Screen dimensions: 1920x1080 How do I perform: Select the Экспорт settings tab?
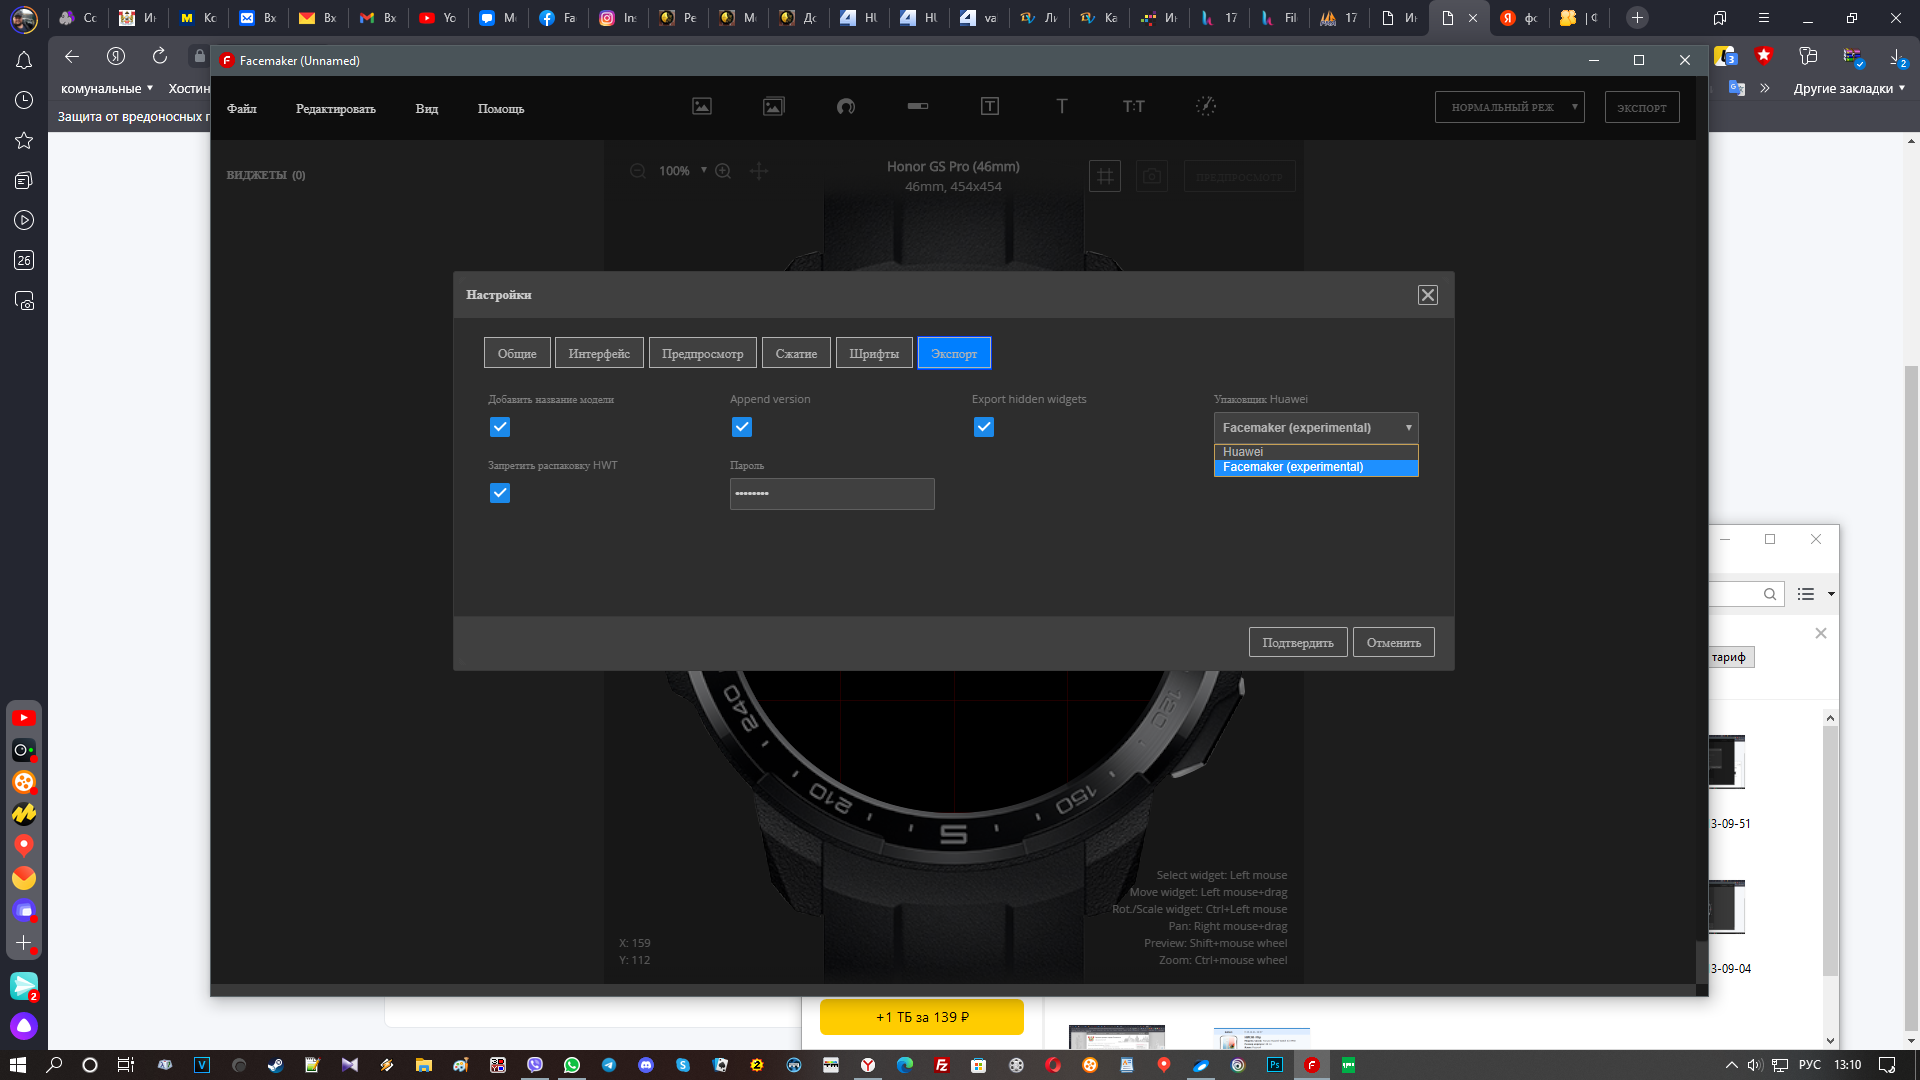954,353
